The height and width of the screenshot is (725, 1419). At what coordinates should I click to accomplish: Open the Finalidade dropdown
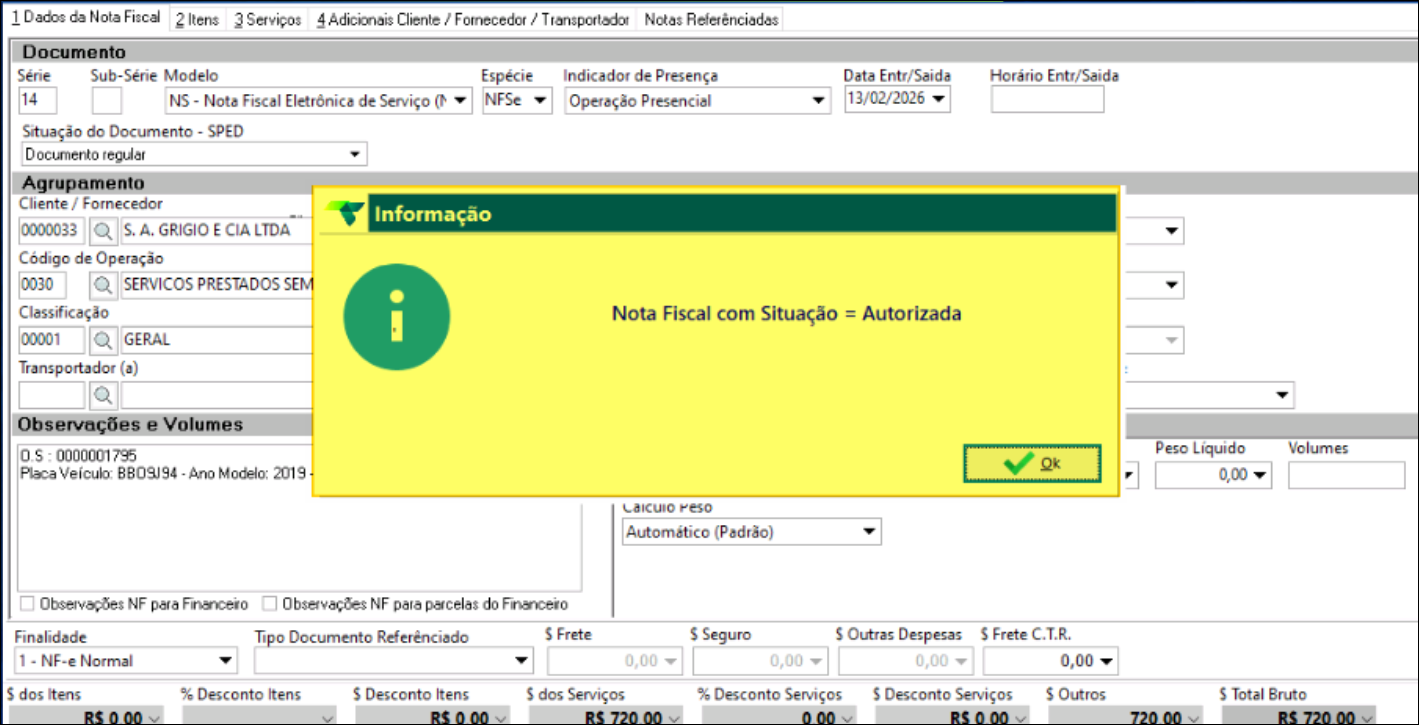(226, 661)
